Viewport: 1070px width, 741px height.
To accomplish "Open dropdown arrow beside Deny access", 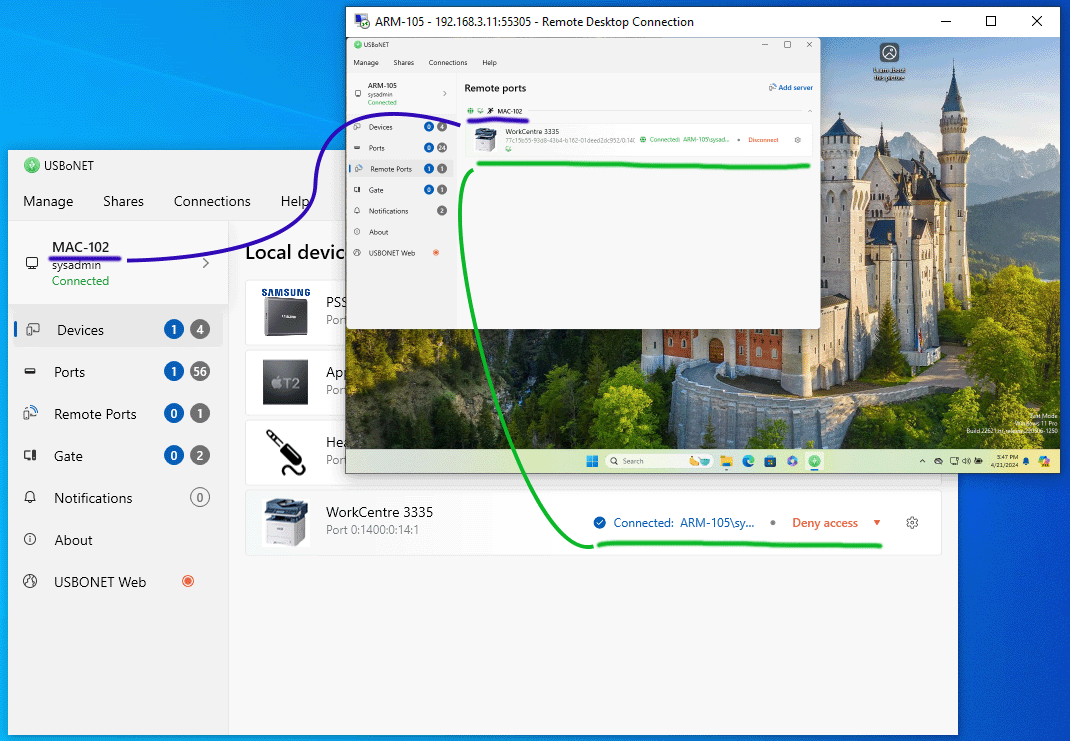I will coord(877,523).
